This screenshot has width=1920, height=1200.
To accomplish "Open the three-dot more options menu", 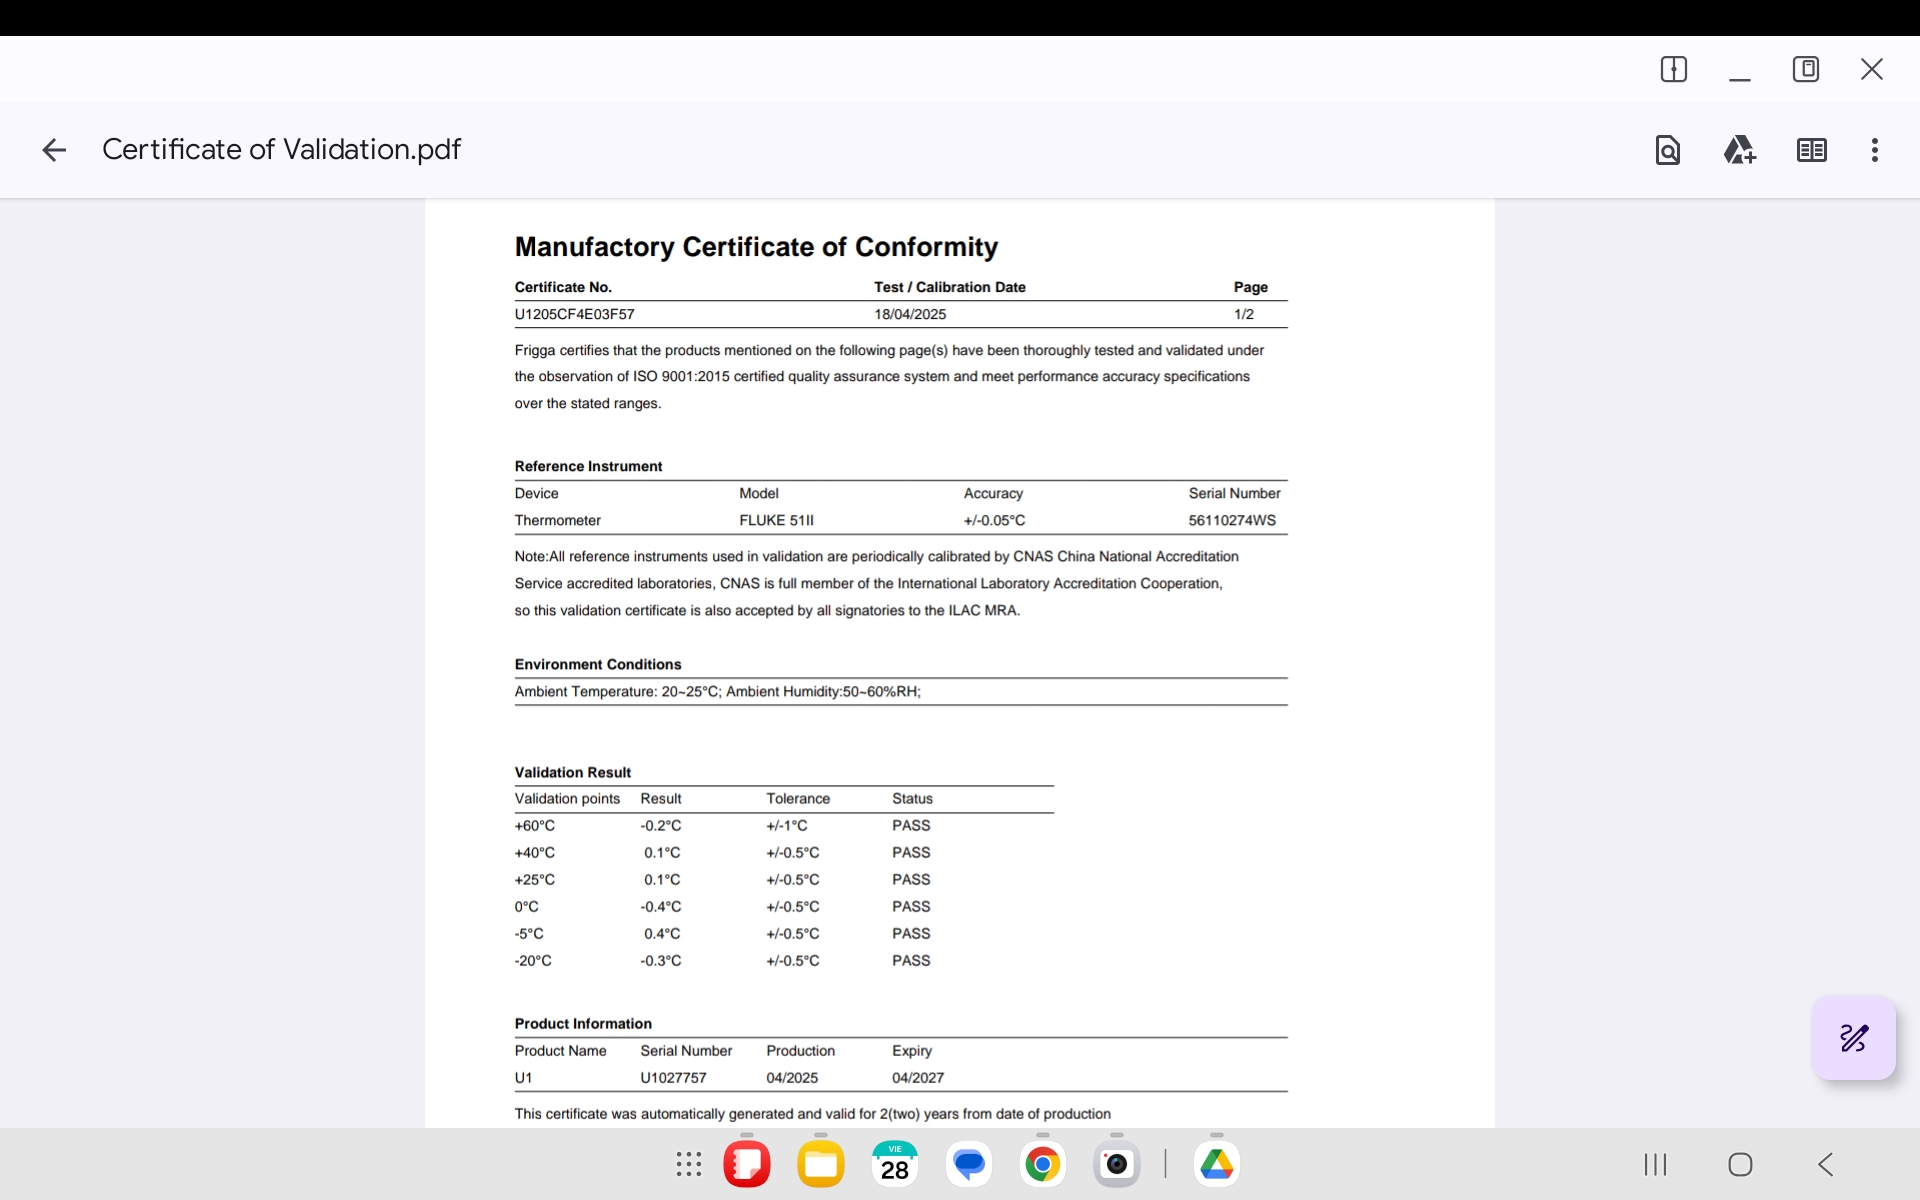I will (1874, 150).
